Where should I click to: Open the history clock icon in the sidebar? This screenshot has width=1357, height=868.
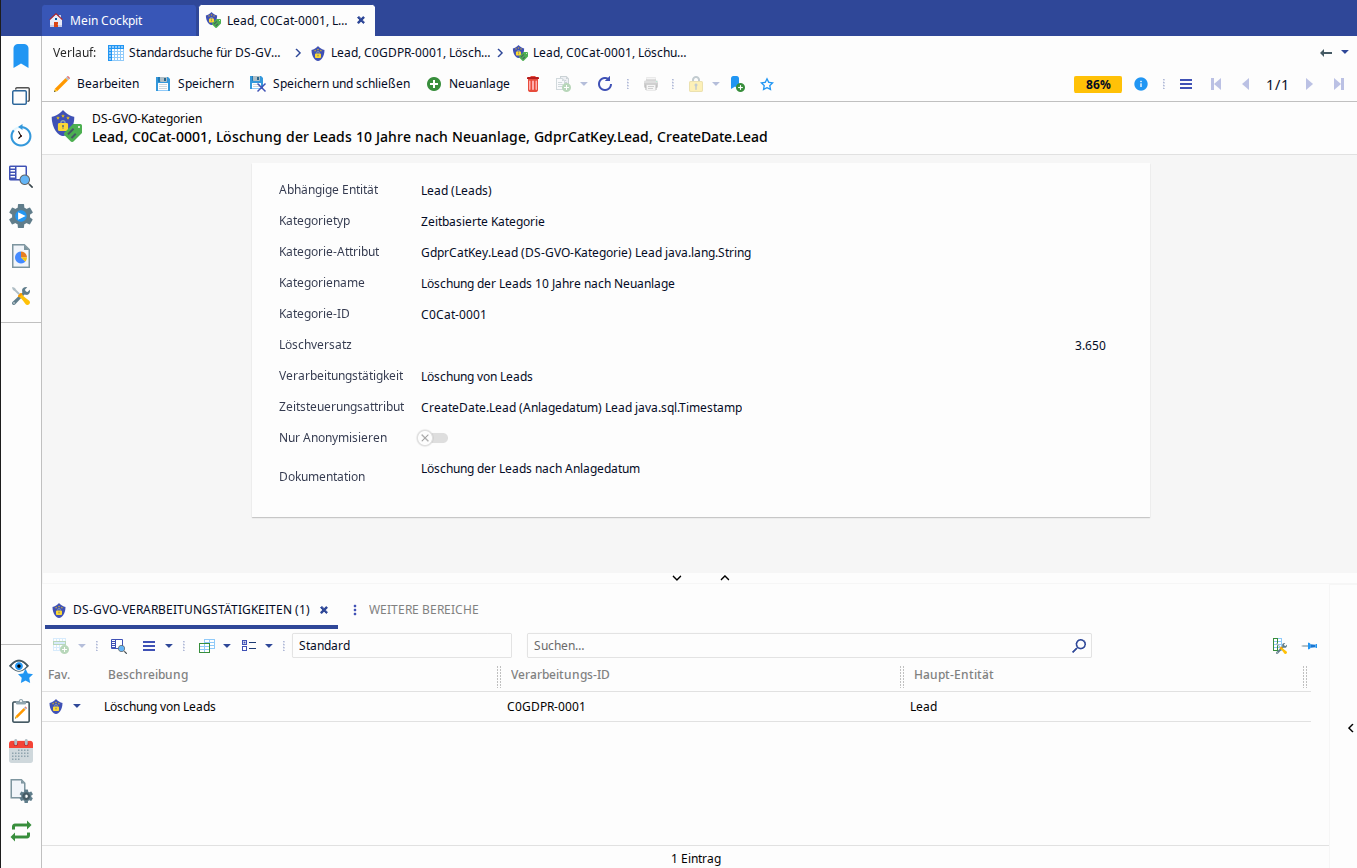point(20,136)
